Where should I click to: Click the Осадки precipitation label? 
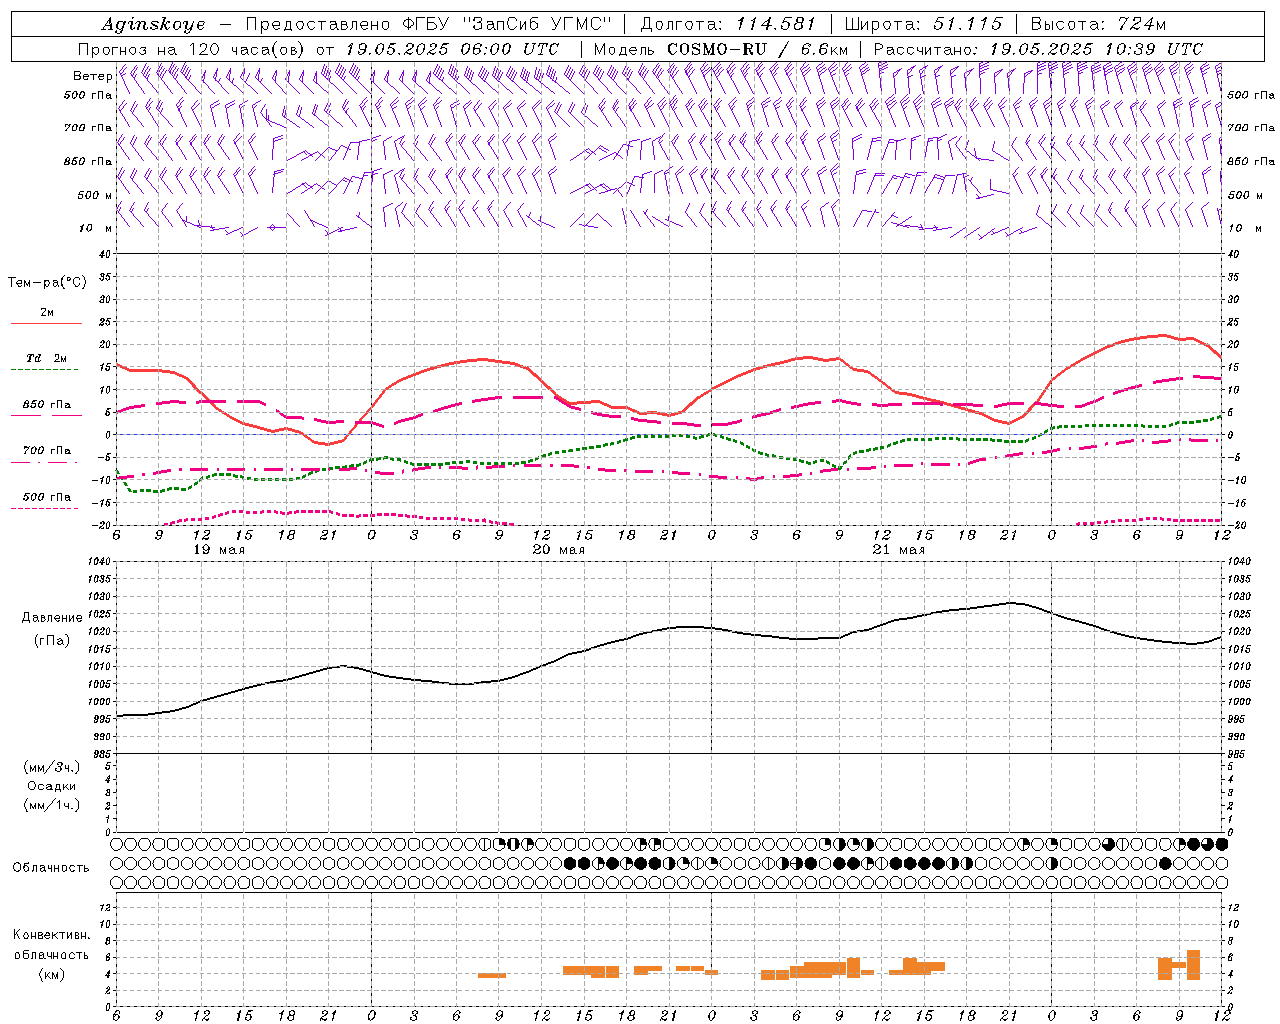click(52, 786)
